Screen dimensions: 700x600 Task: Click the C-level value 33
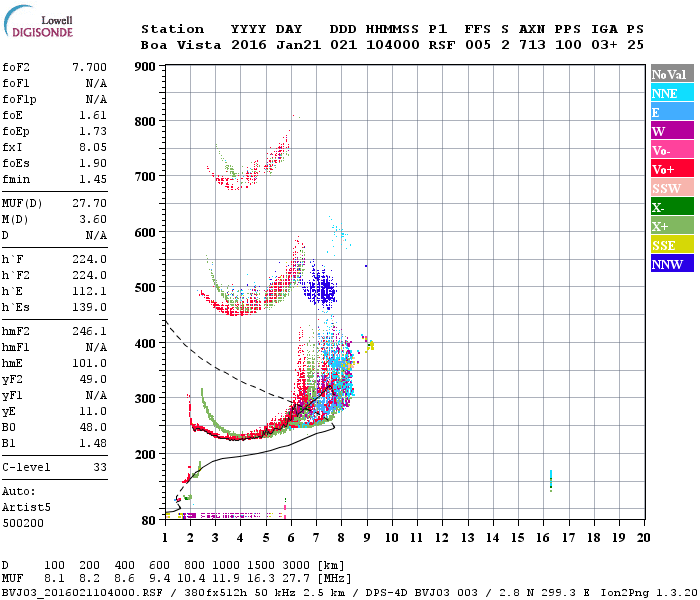click(x=100, y=467)
